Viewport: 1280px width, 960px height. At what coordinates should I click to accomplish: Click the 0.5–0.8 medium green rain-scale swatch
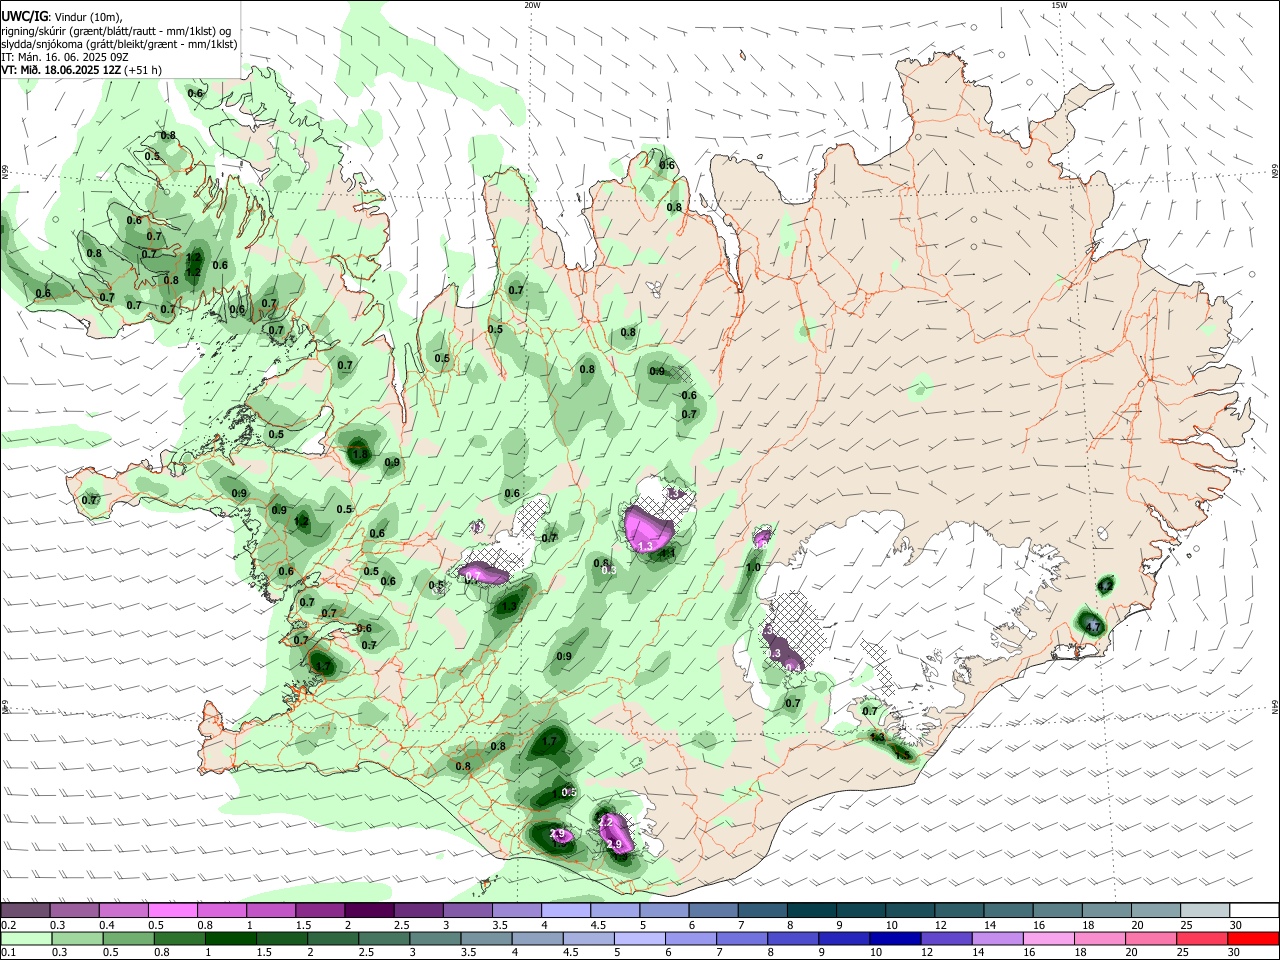point(127,938)
